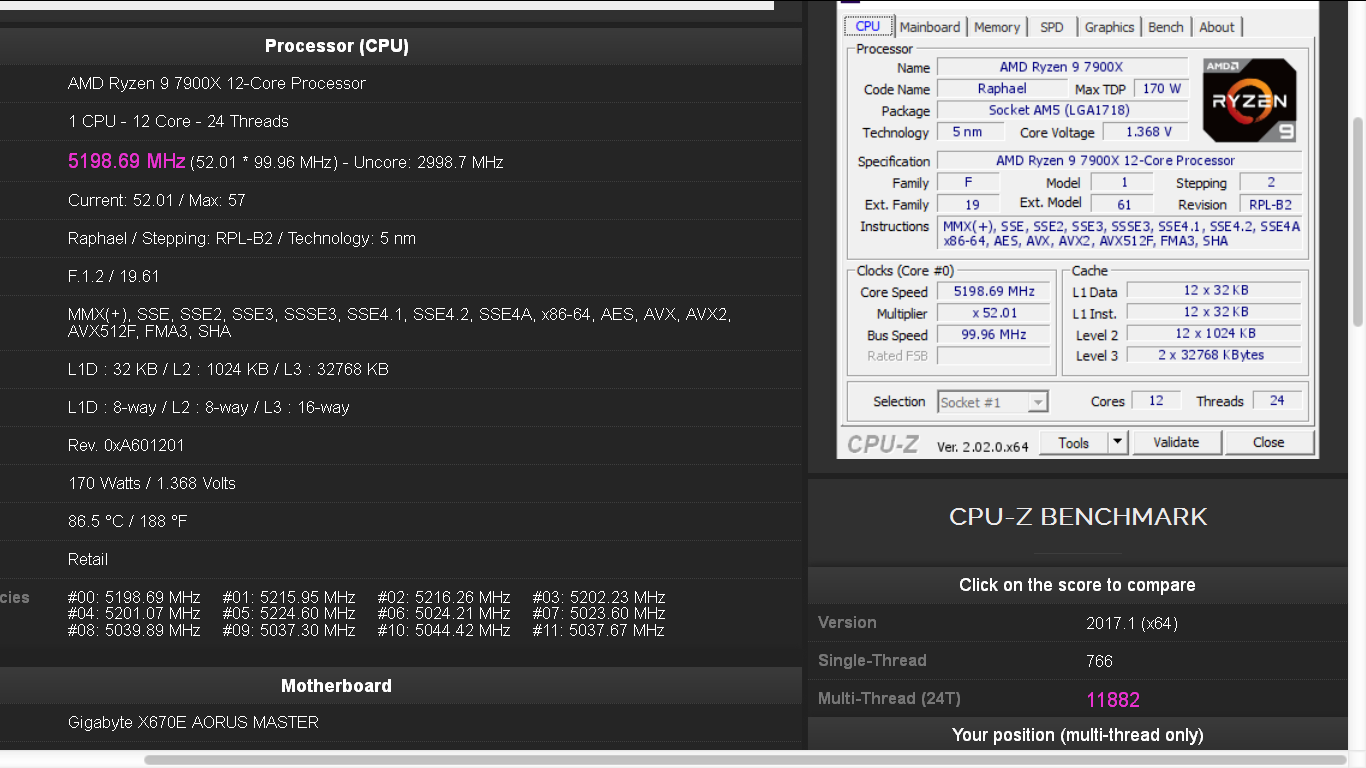Open the Tools dropdown arrow
The height and width of the screenshot is (768, 1366).
click(1118, 442)
